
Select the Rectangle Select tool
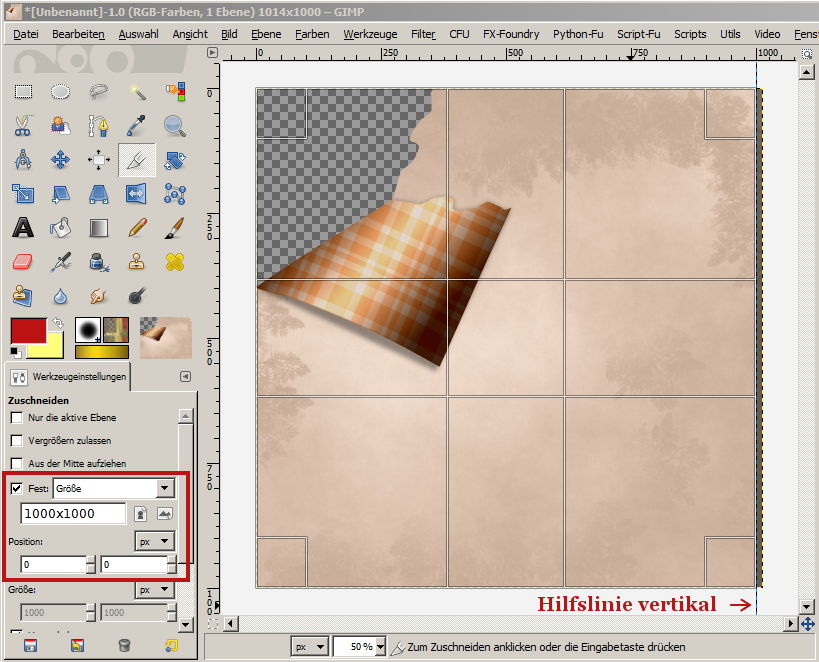(x=23, y=92)
